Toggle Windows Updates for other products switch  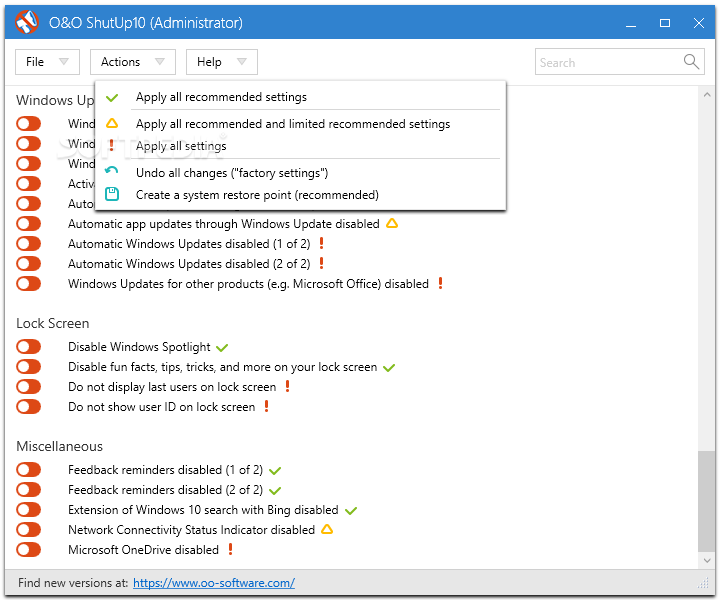(x=28, y=284)
